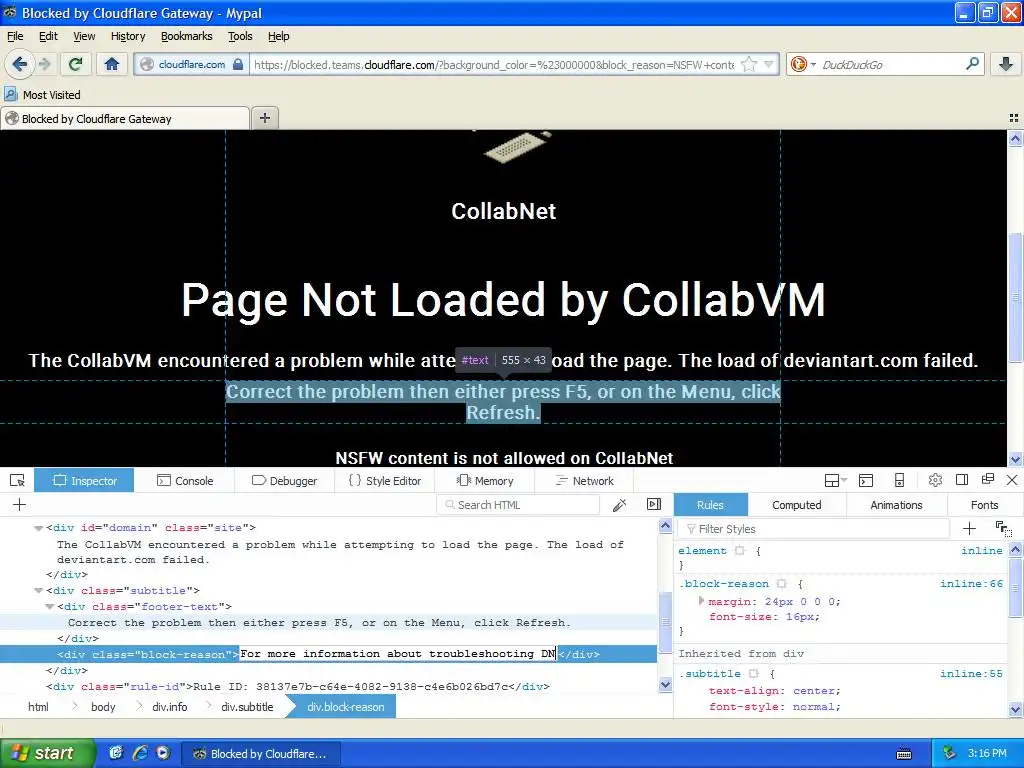
Task: Open a new browser tab
Action: (x=264, y=118)
